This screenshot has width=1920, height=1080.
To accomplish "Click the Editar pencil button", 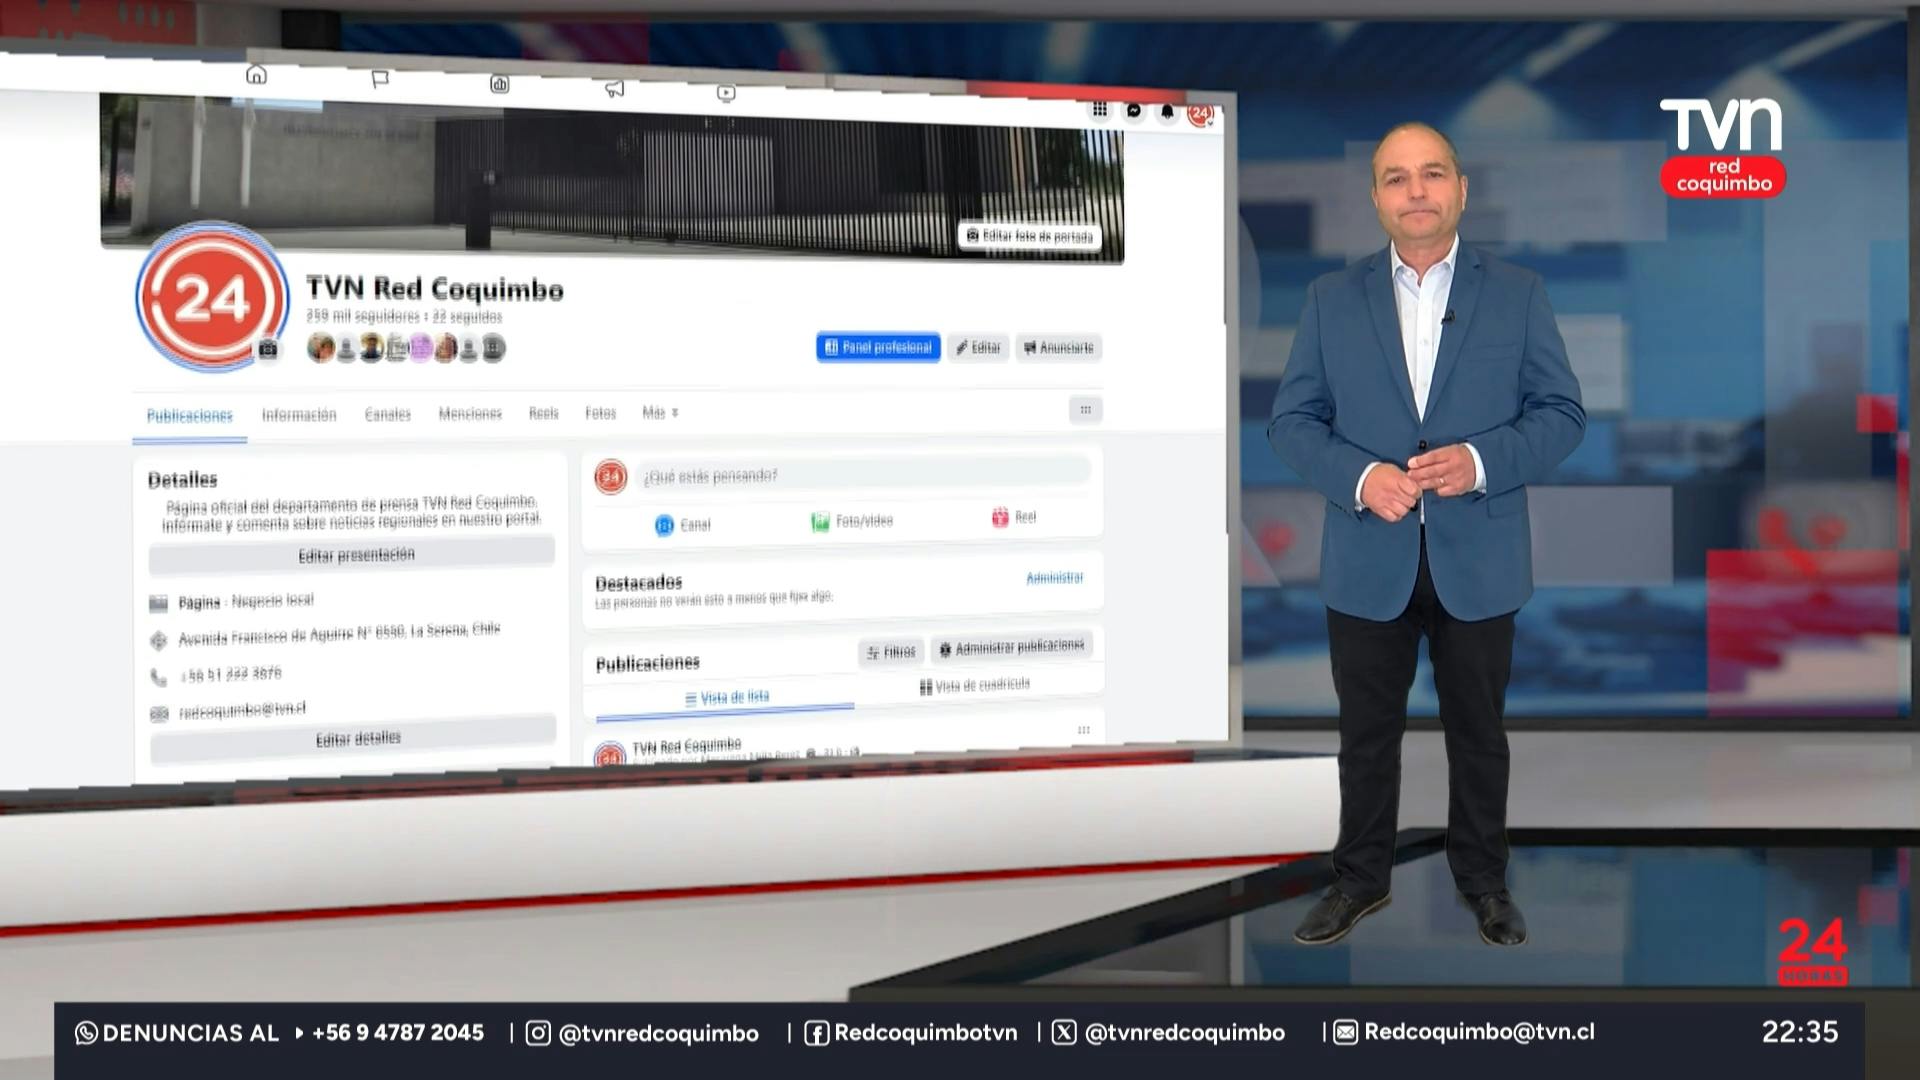I will tap(978, 347).
